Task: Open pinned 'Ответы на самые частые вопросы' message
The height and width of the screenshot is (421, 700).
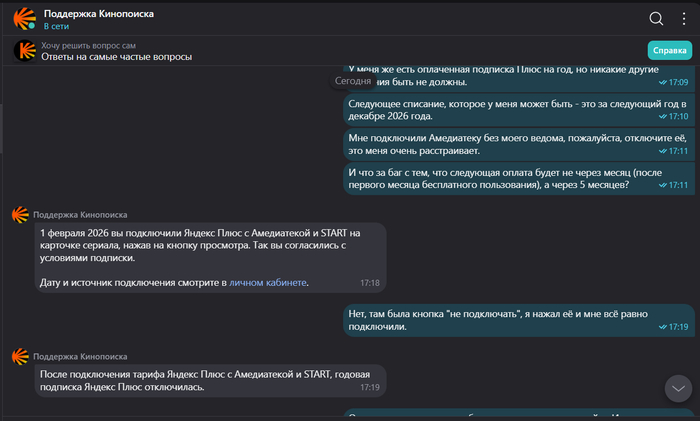Action: [116, 57]
